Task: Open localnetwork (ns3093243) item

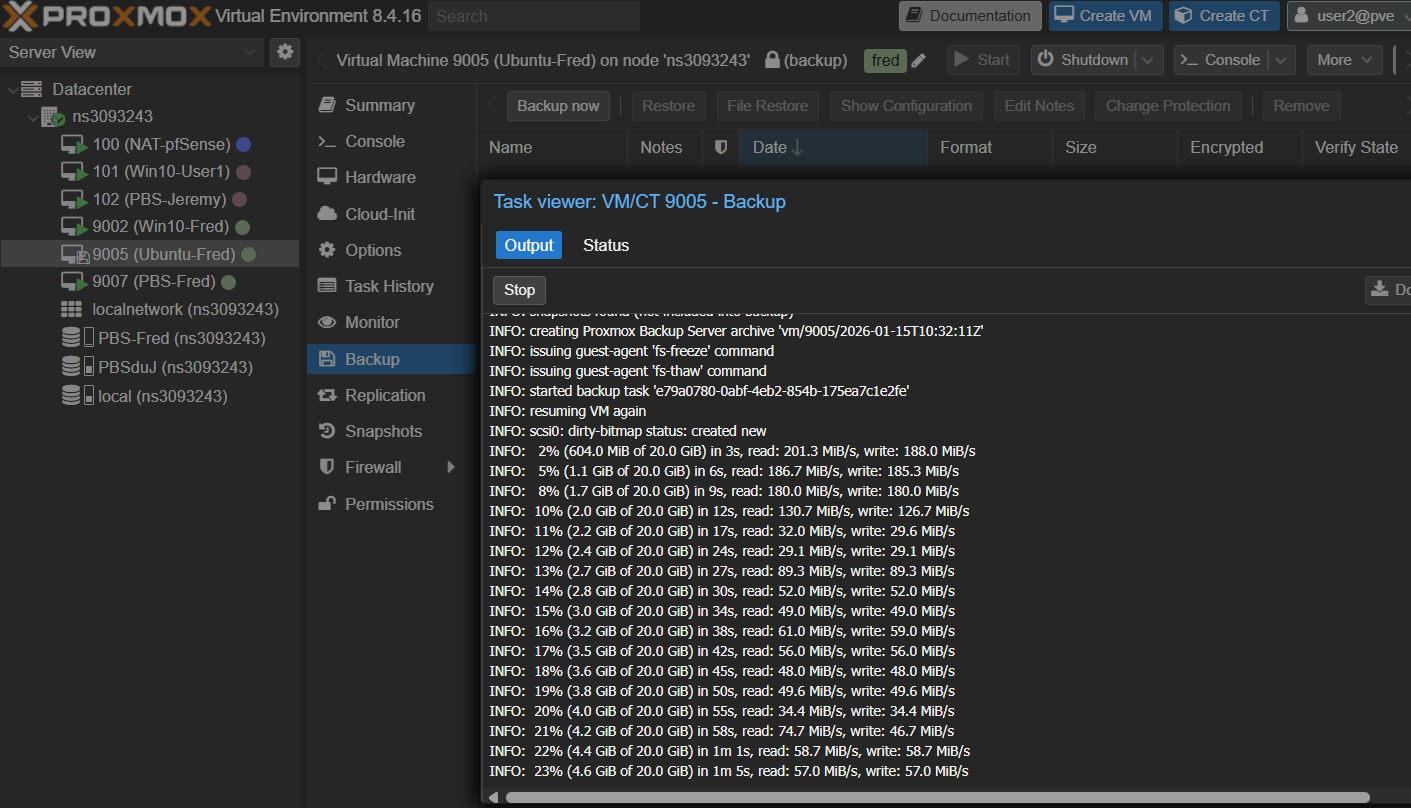Action: tap(185, 310)
